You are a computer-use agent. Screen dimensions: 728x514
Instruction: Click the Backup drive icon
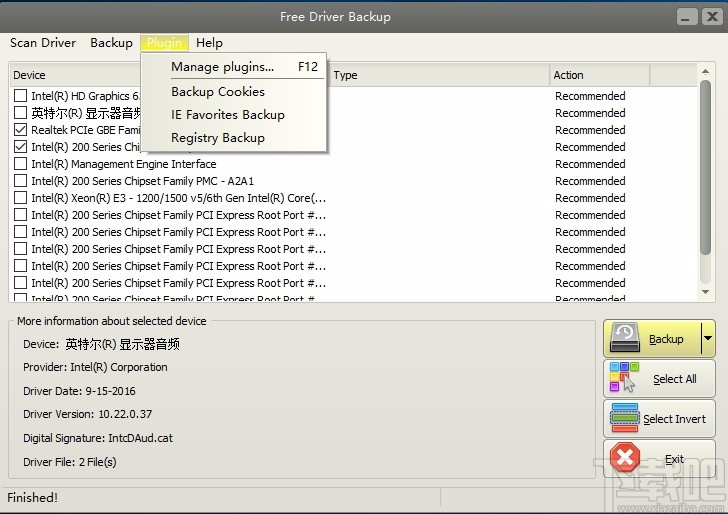[624, 339]
